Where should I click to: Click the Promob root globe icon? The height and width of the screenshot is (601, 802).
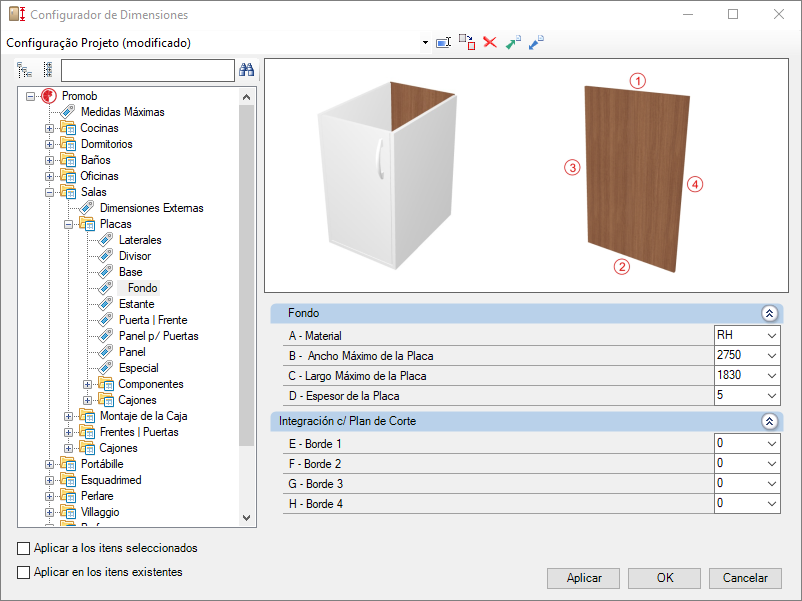pyautogui.click(x=49, y=96)
